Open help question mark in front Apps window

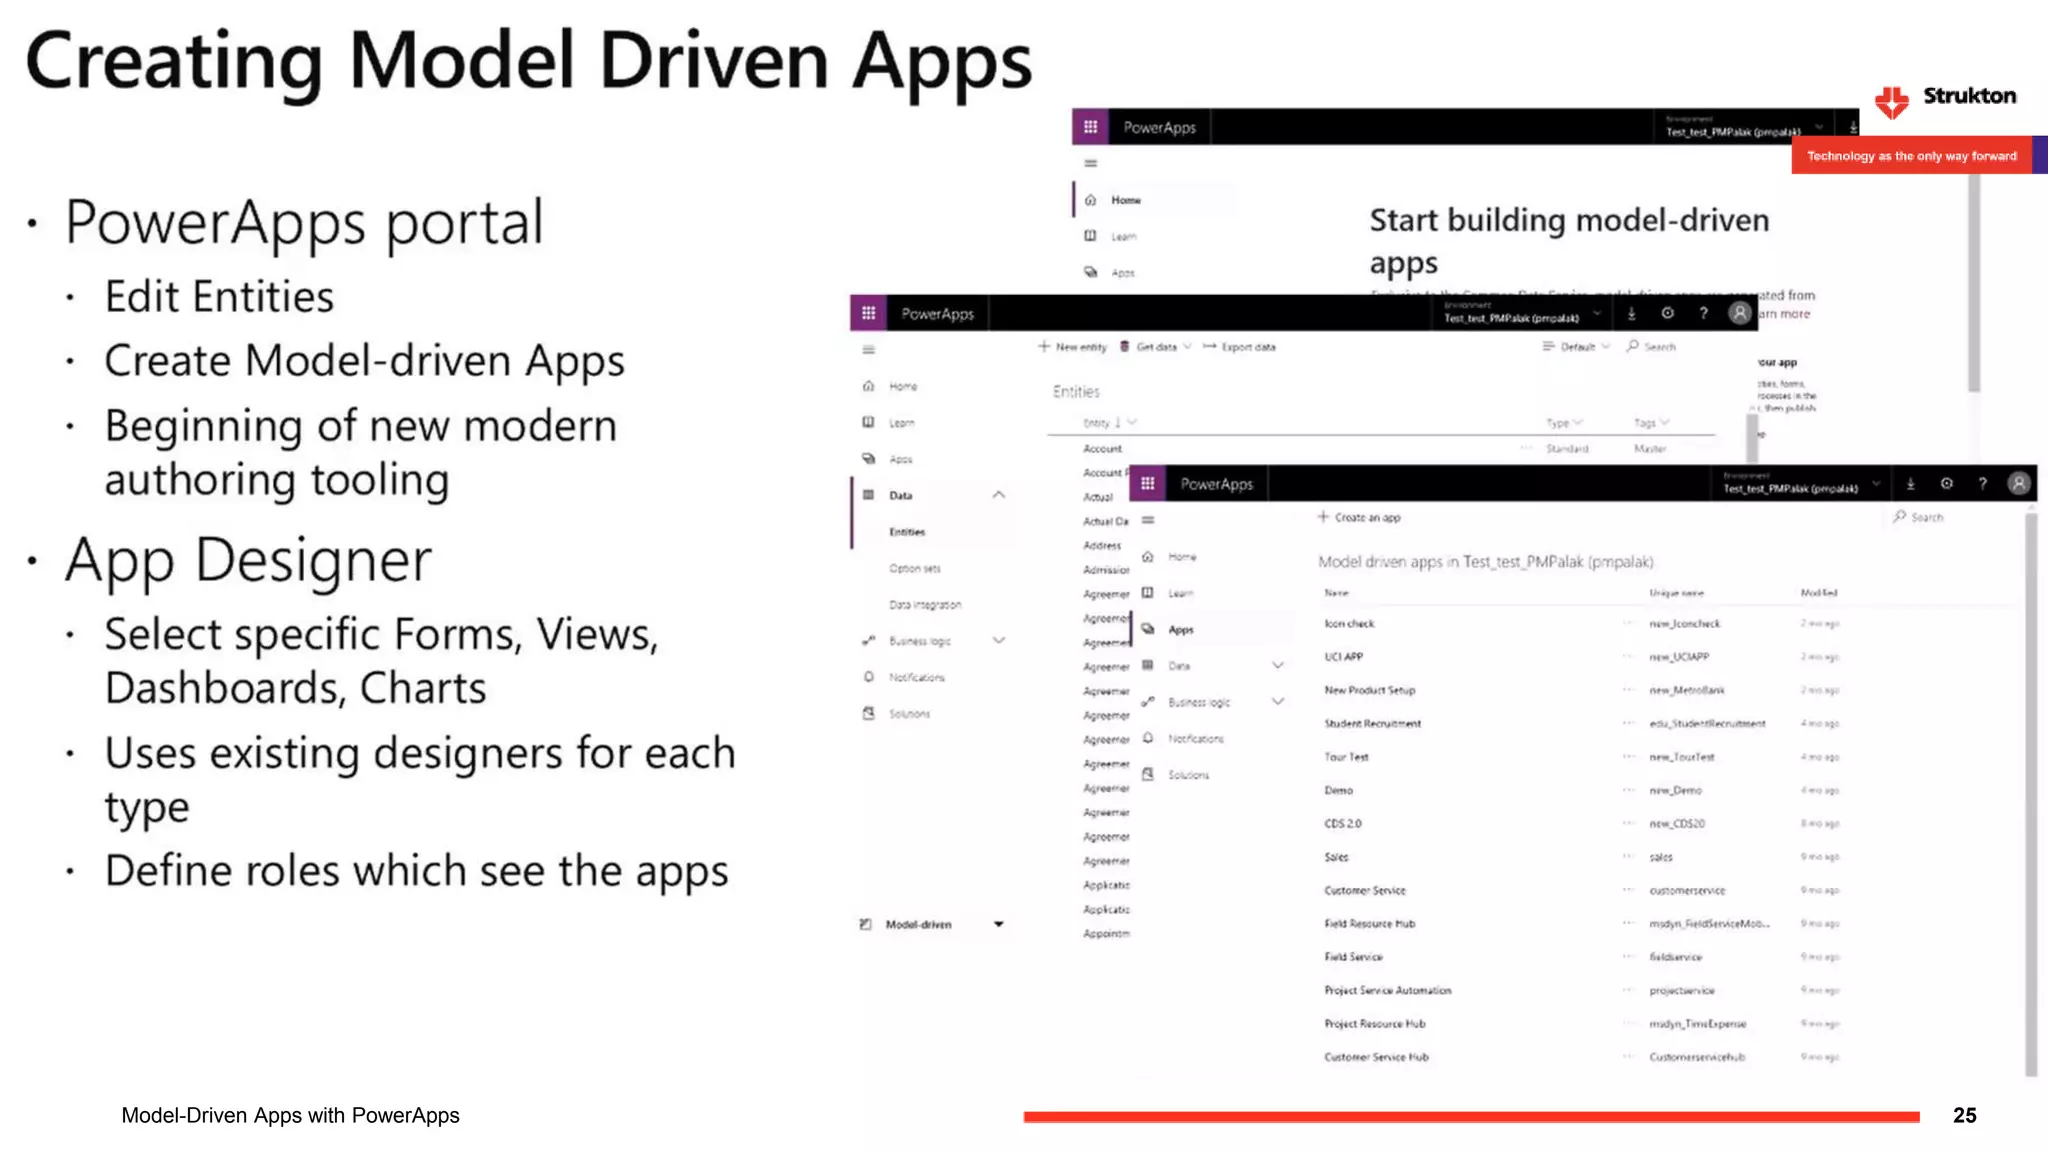(1982, 484)
